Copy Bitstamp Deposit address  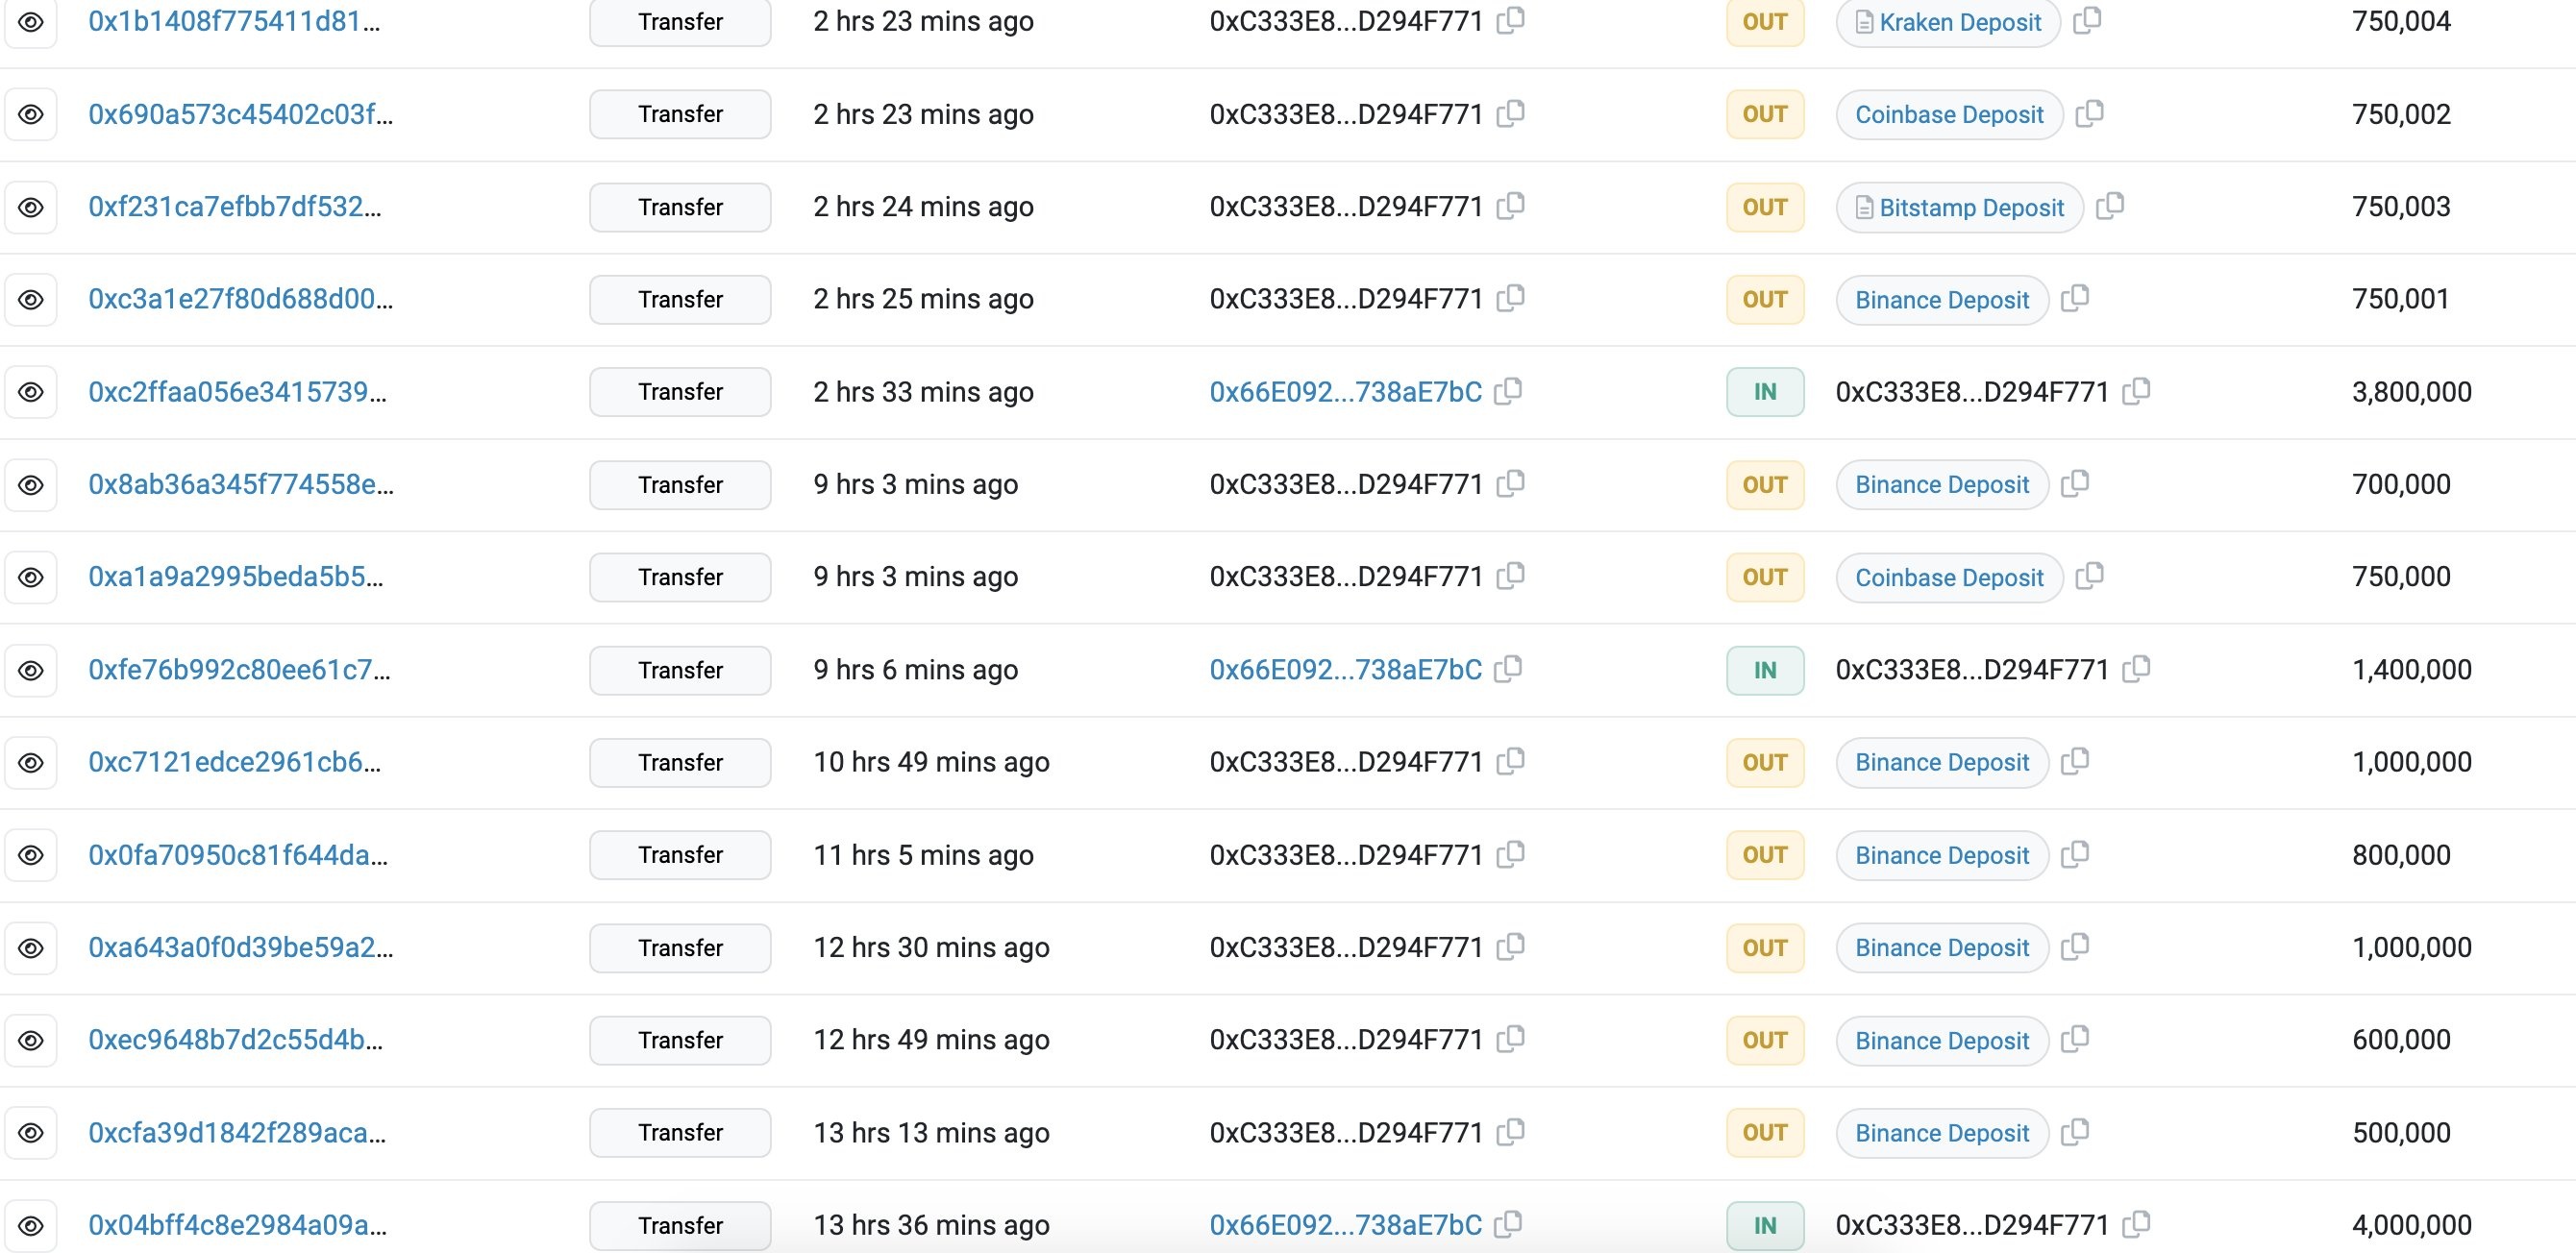[x=2110, y=205]
